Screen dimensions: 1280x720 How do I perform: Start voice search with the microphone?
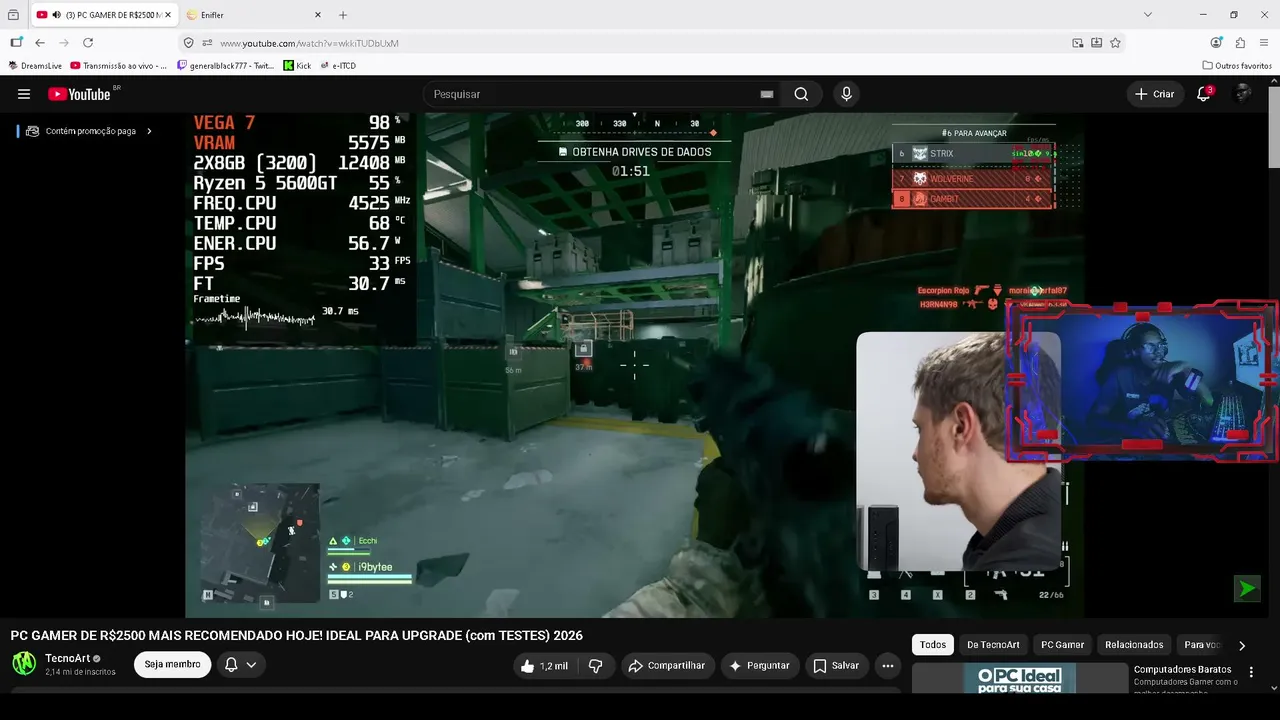846,94
